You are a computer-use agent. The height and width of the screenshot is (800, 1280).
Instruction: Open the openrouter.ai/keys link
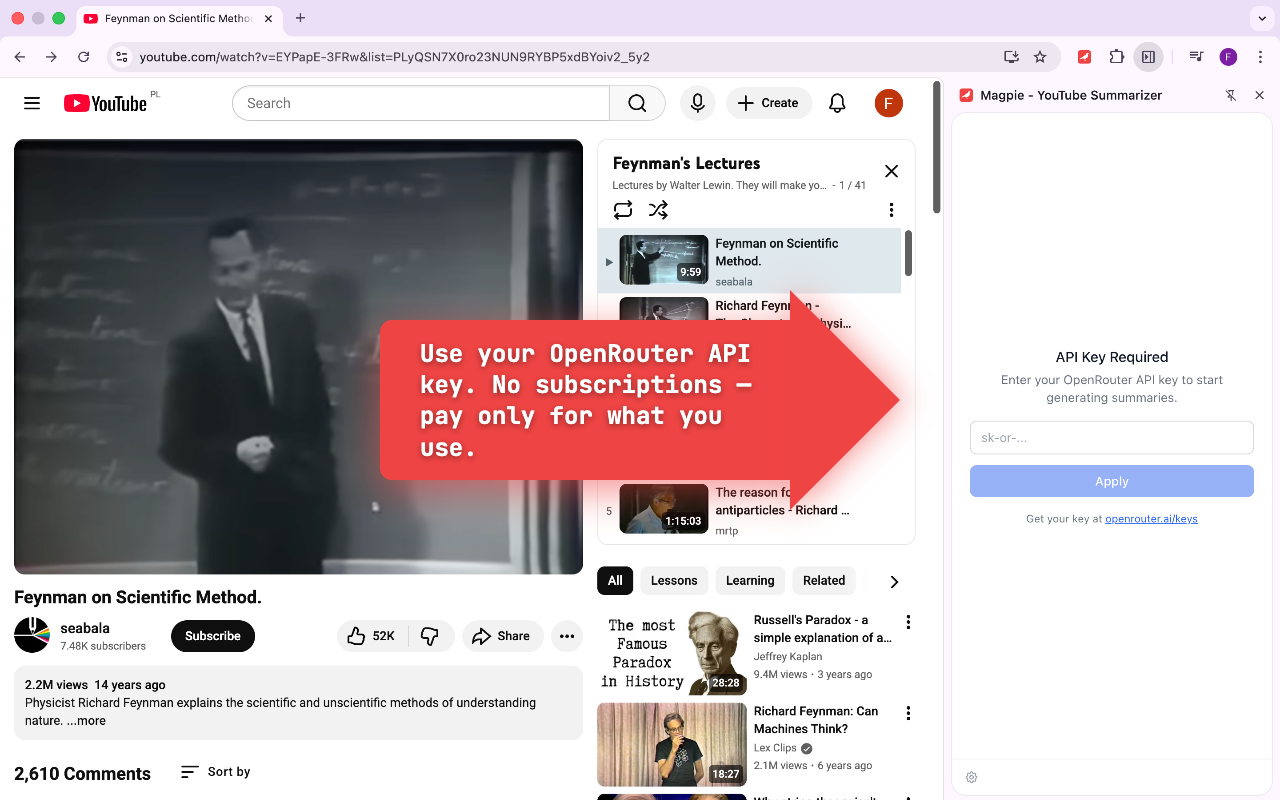[x=1151, y=518]
